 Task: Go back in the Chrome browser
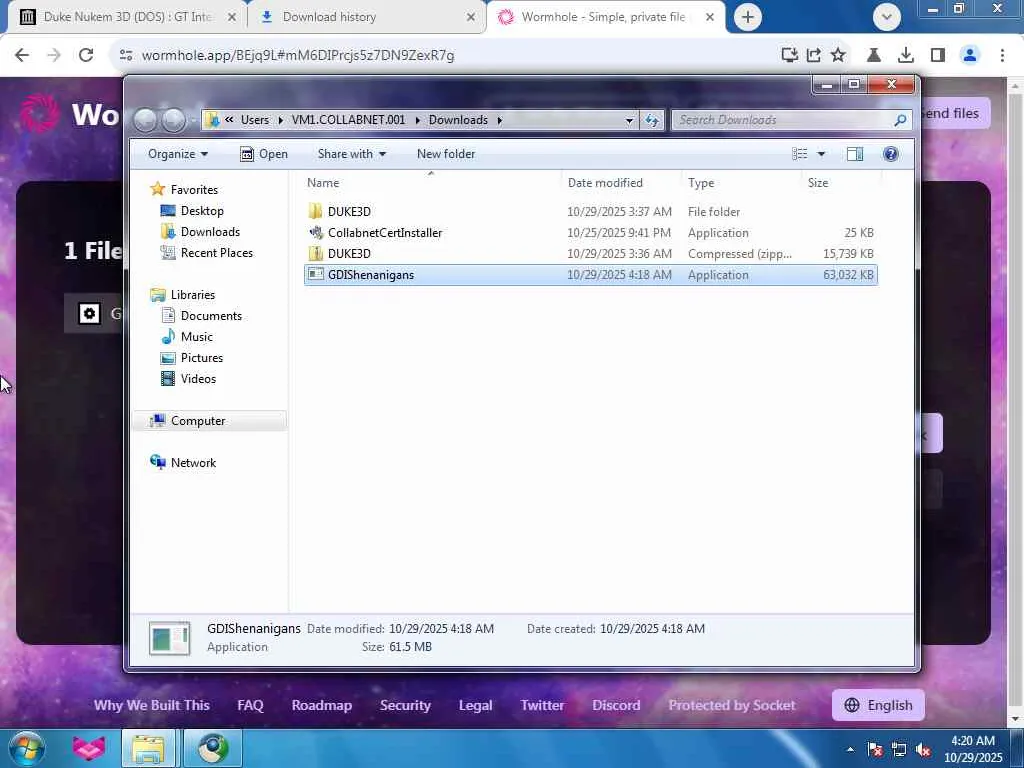coord(22,56)
